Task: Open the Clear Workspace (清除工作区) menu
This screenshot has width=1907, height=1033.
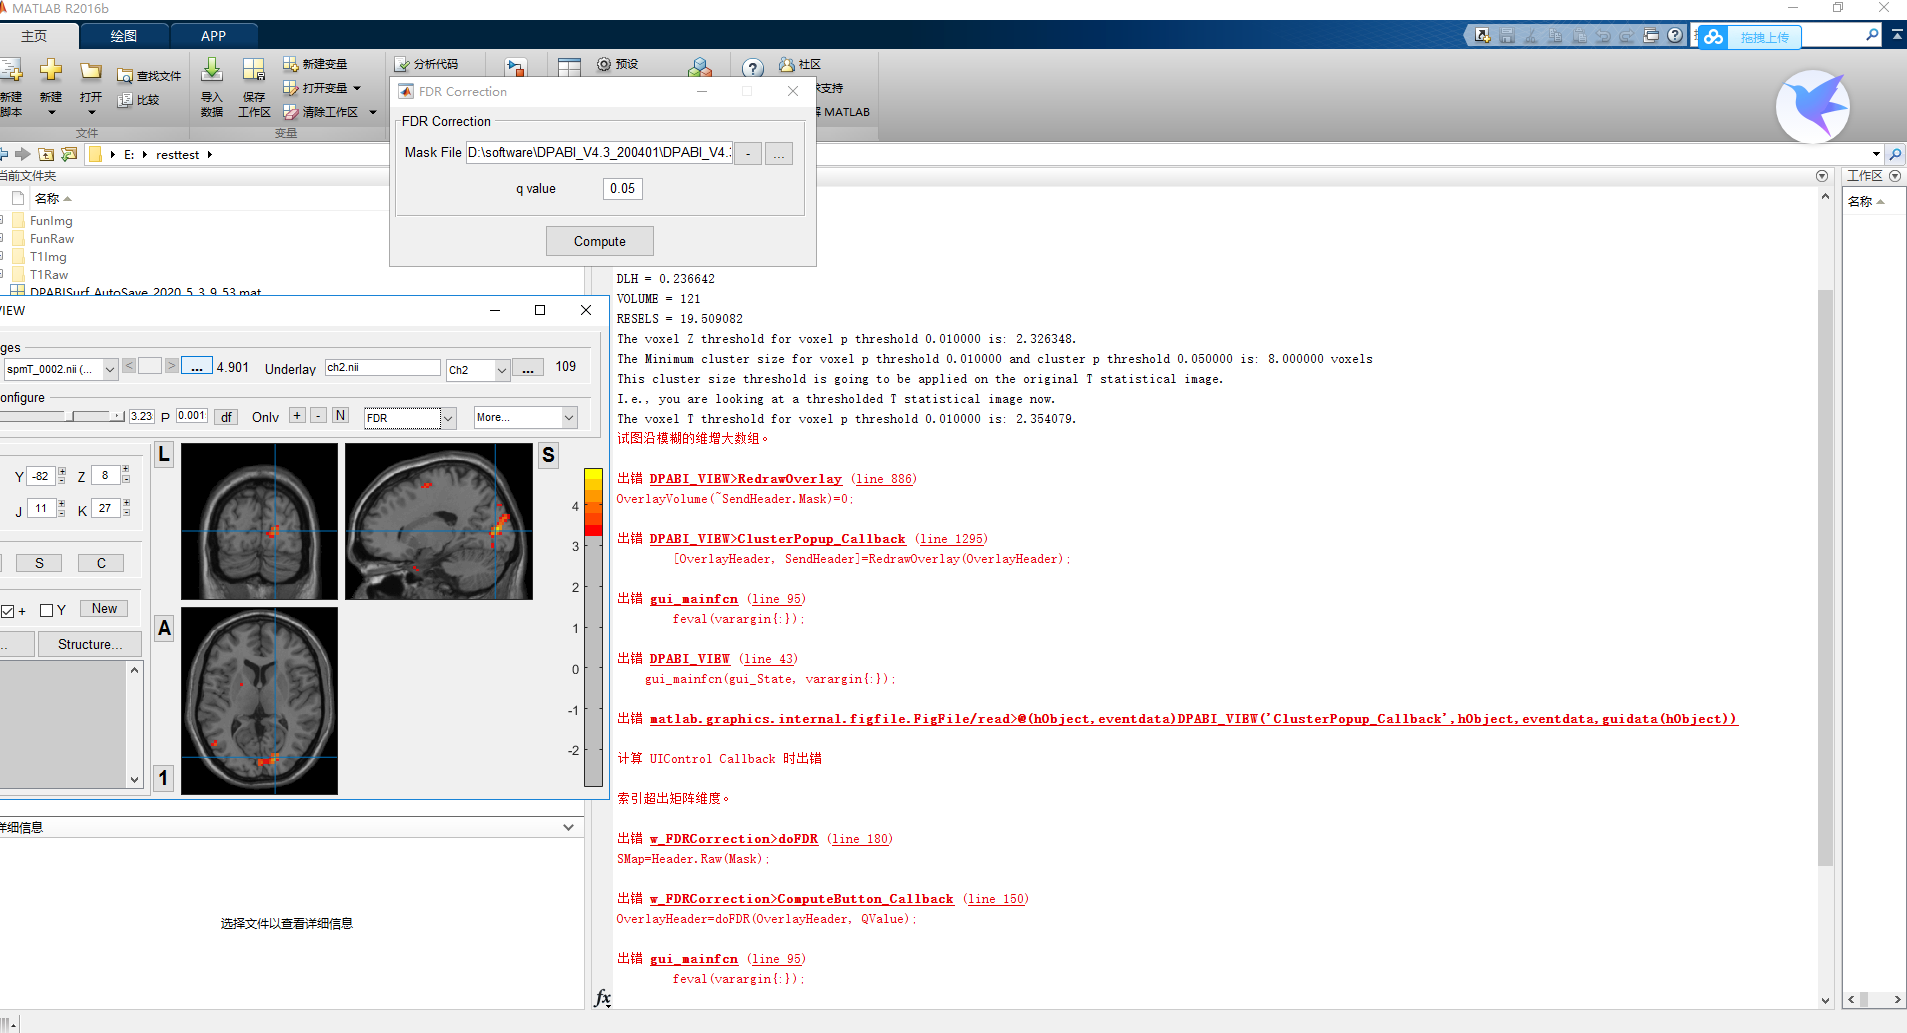Action: (330, 112)
